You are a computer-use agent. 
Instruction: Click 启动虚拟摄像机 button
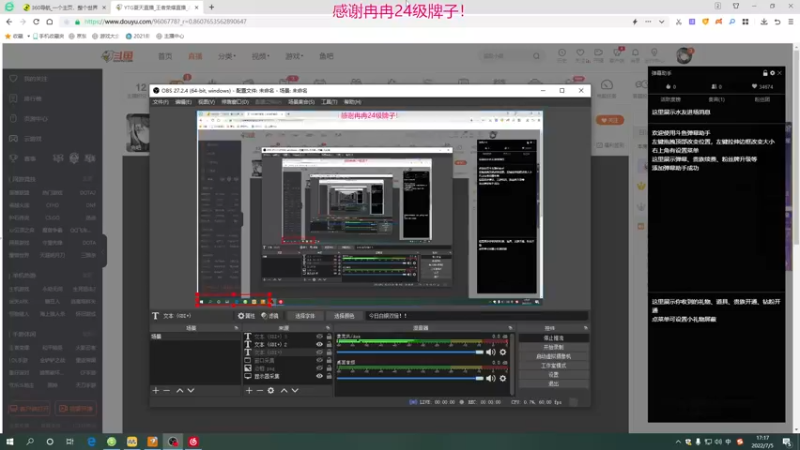[x=554, y=357]
